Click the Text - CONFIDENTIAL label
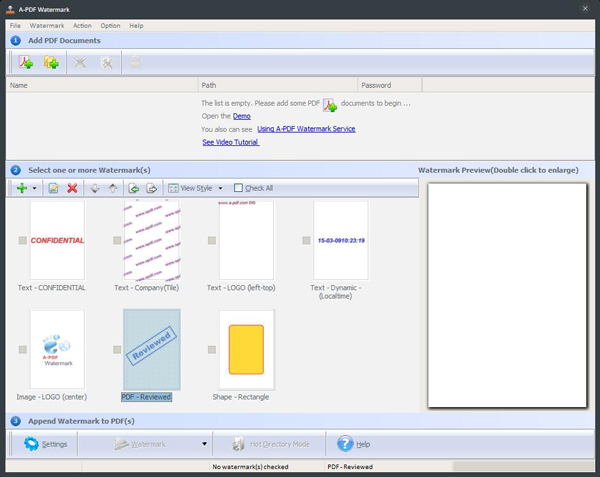 (52, 288)
